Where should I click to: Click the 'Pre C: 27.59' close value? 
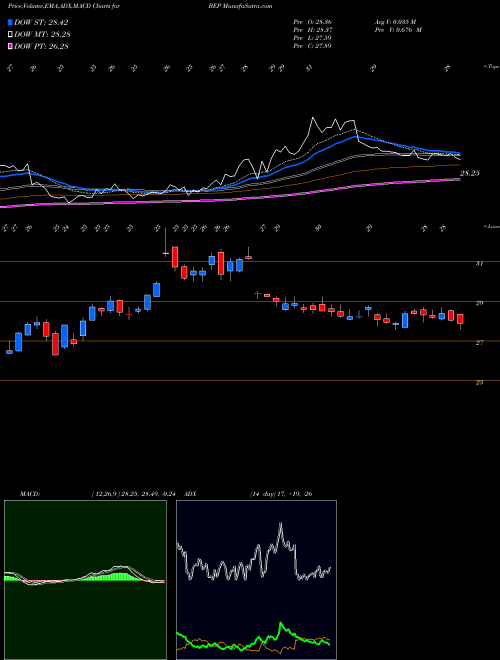tap(313, 46)
